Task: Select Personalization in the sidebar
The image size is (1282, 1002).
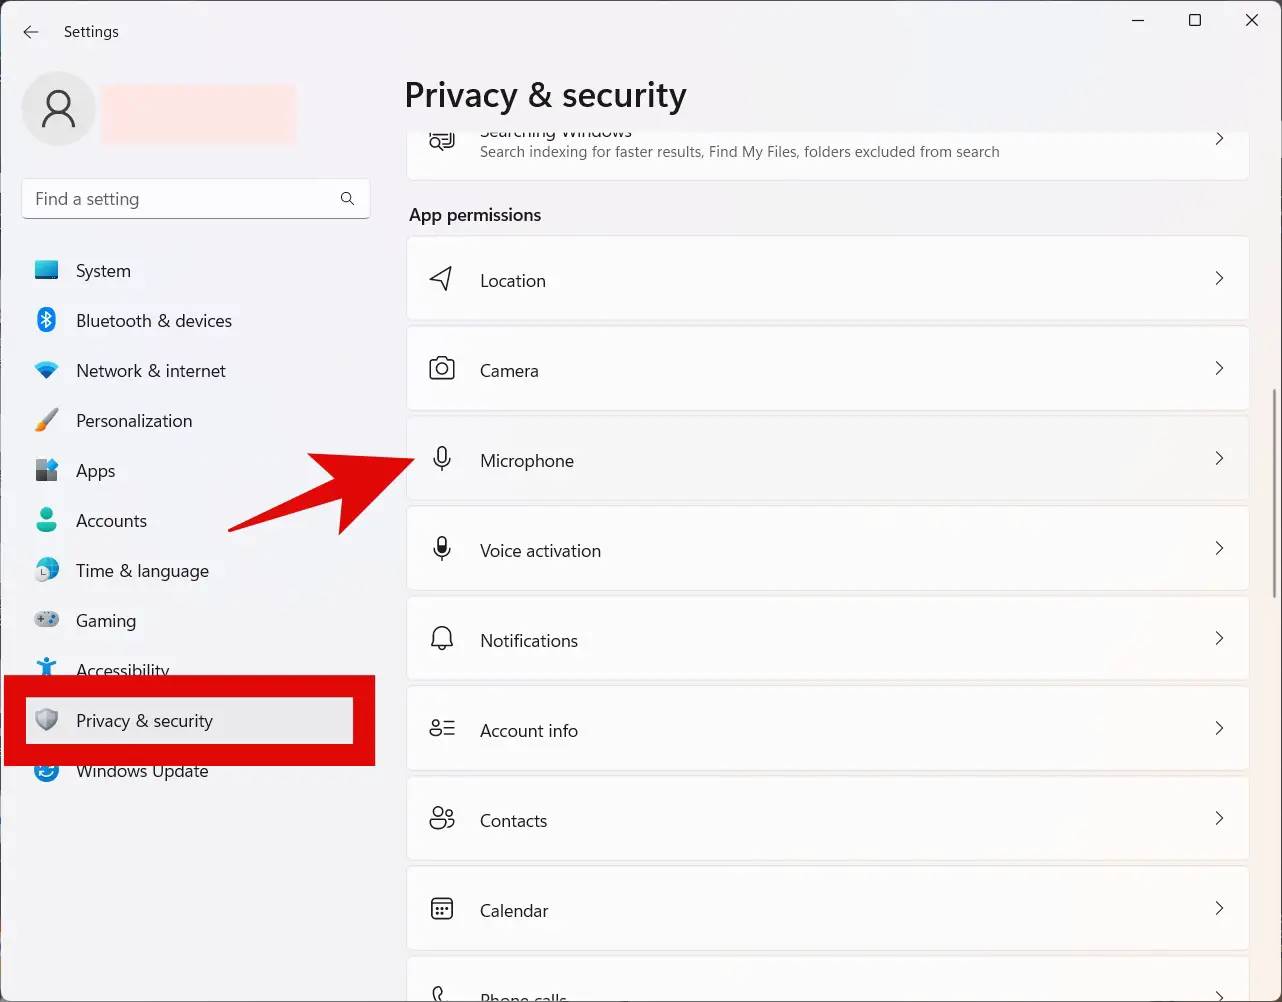Action: (x=134, y=421)
